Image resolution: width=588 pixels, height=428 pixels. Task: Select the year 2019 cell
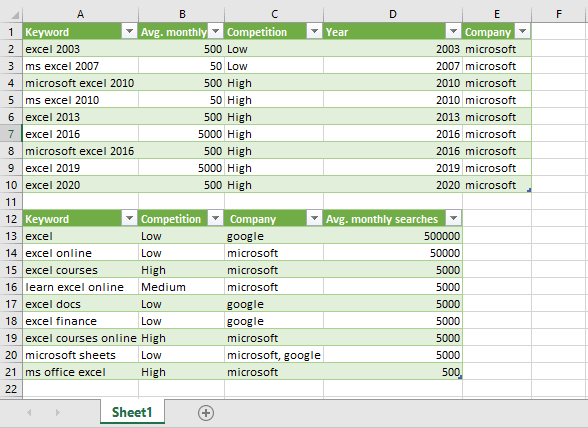[393, 168]
